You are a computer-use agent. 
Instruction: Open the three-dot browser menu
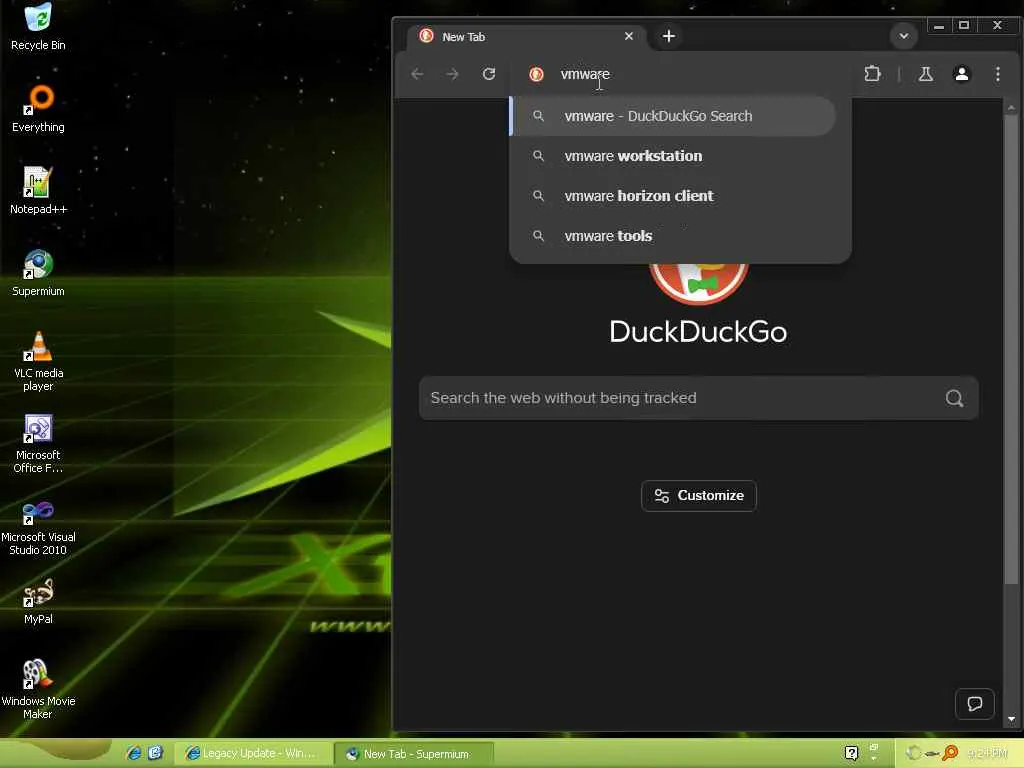(x=998, y=74)
